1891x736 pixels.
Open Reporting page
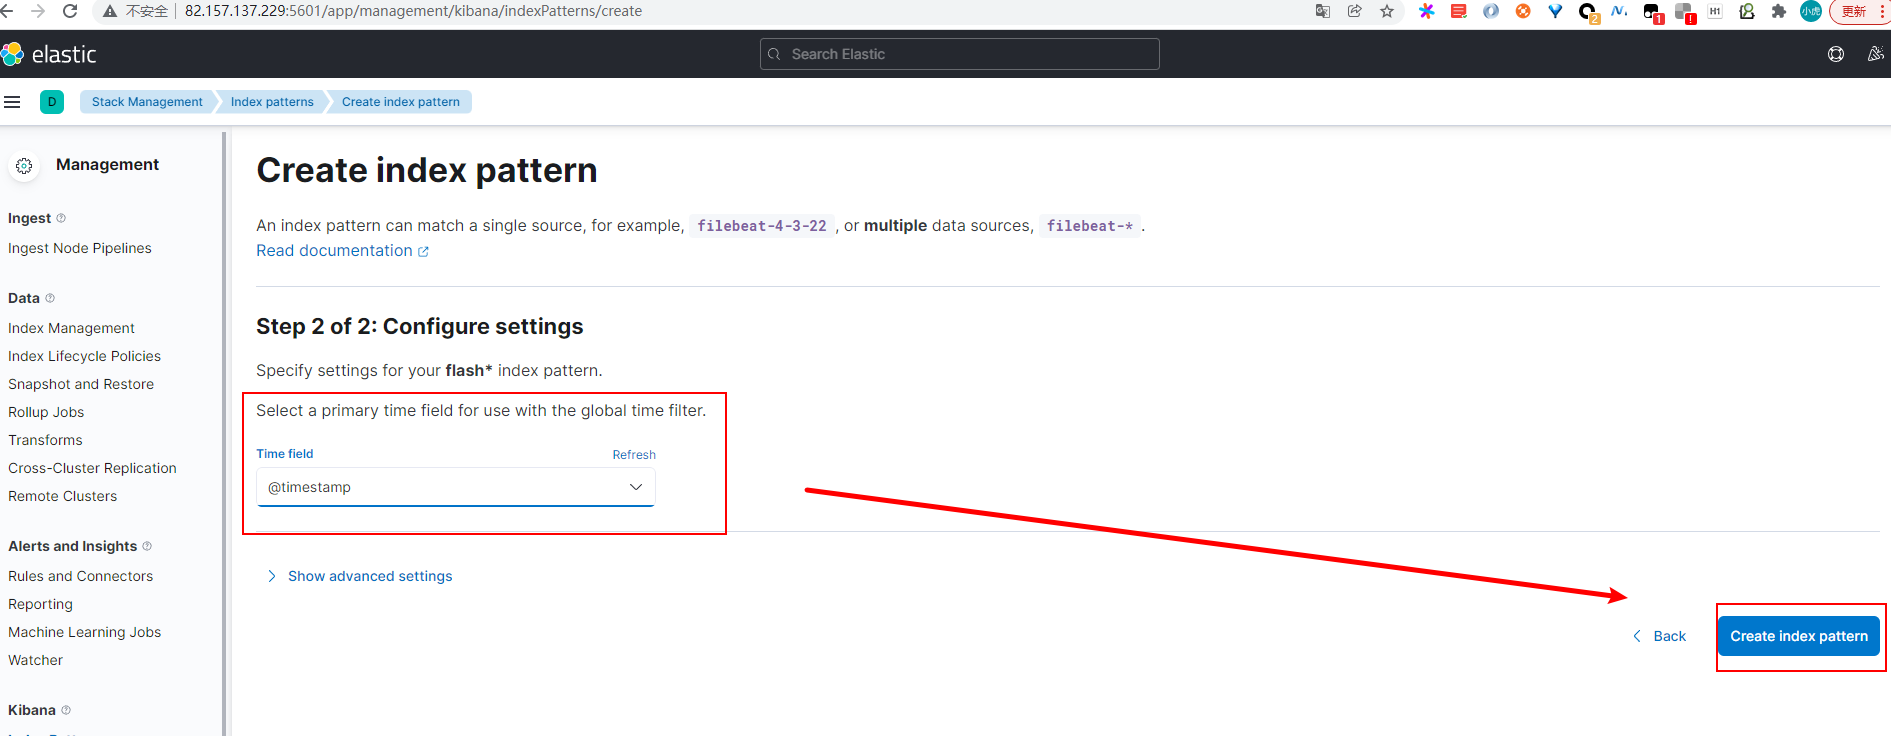click(40, 604)
